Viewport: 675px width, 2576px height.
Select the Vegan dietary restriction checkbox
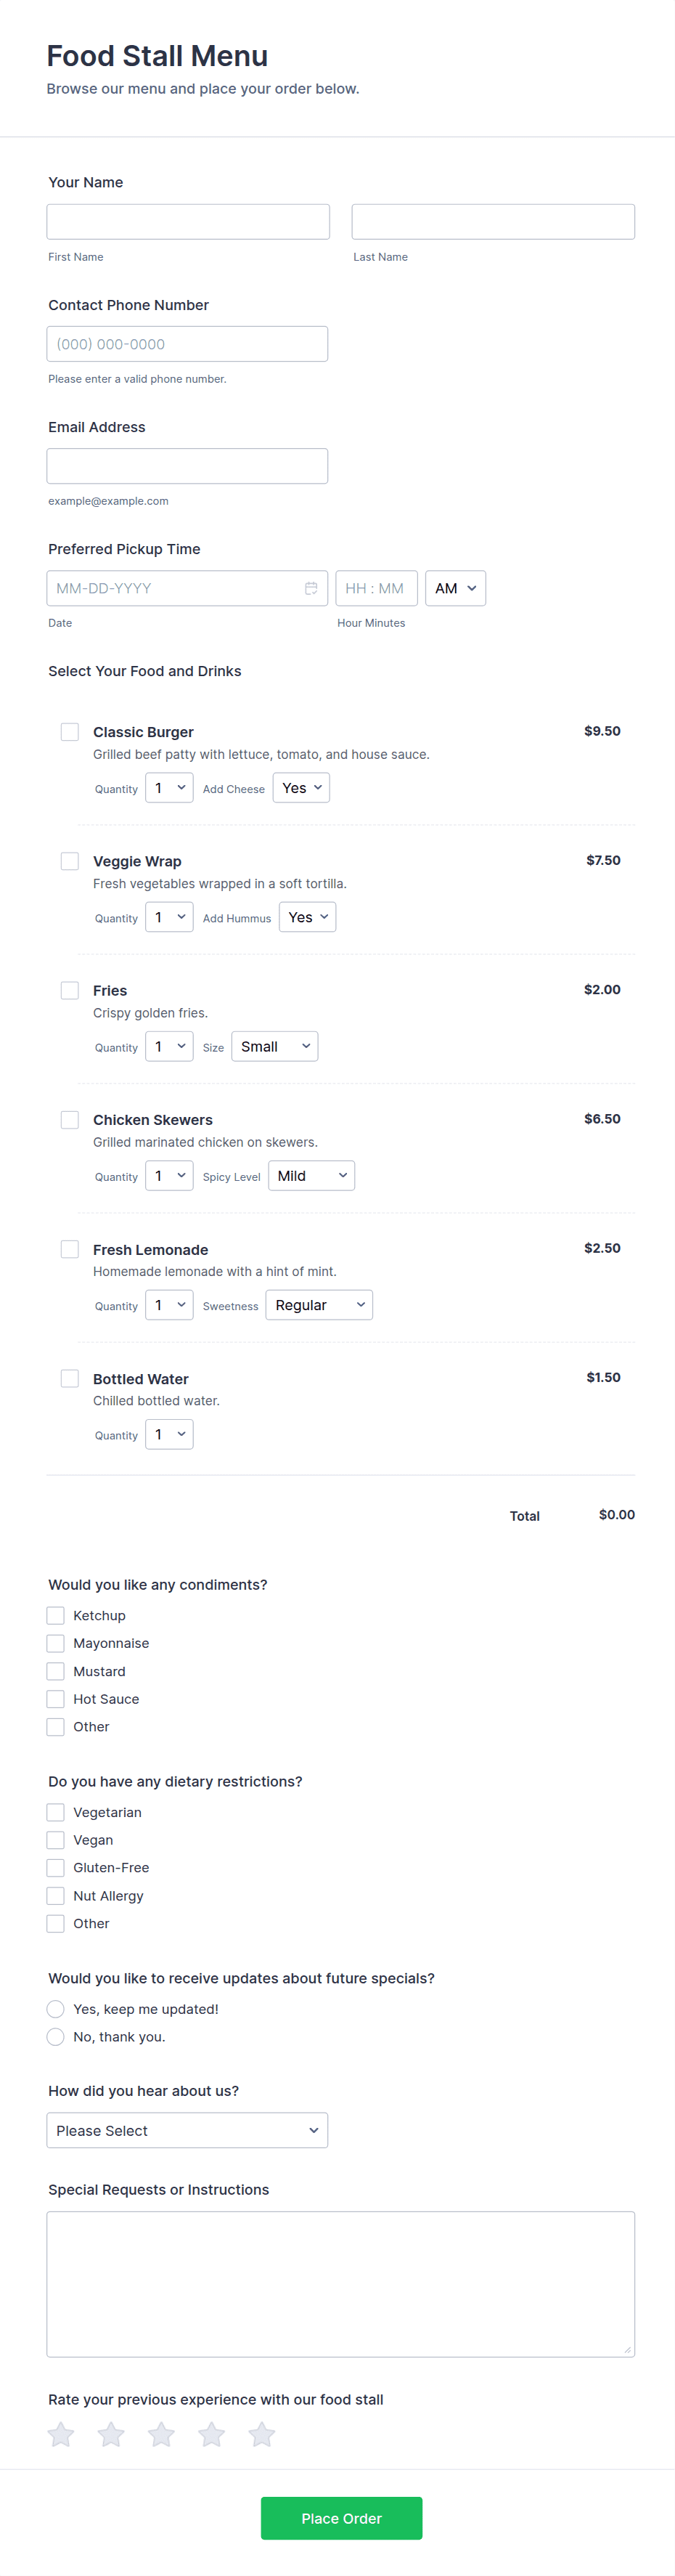pos(56,1840)
